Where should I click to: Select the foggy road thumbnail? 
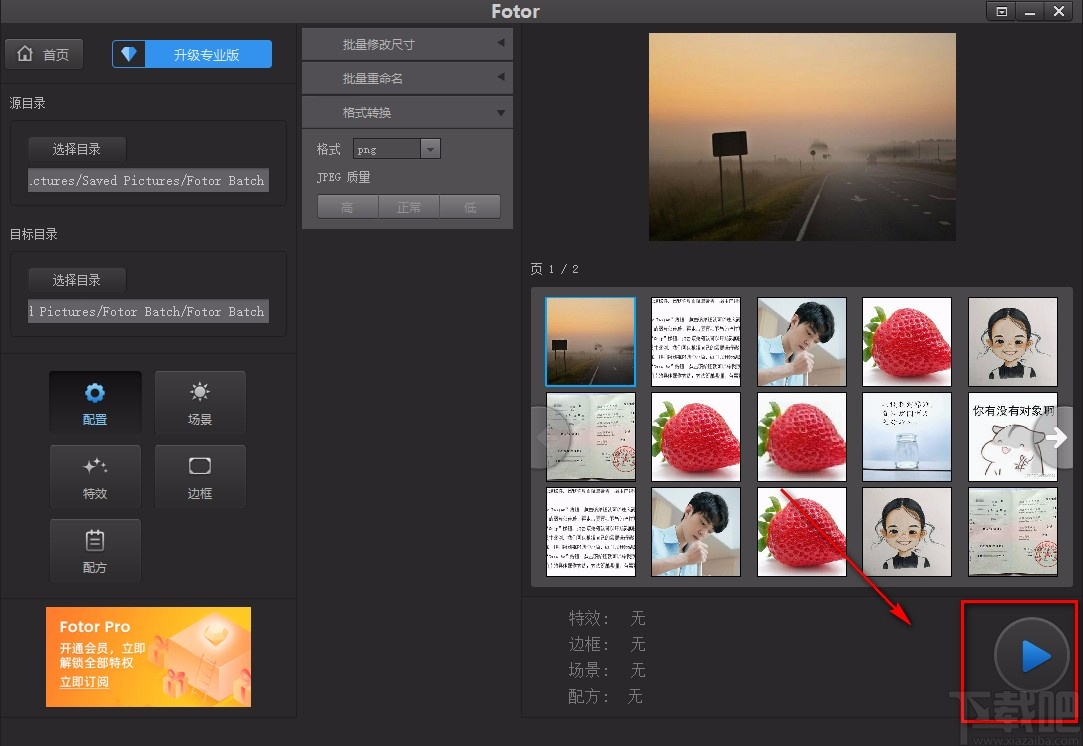(x=590, y=341)
